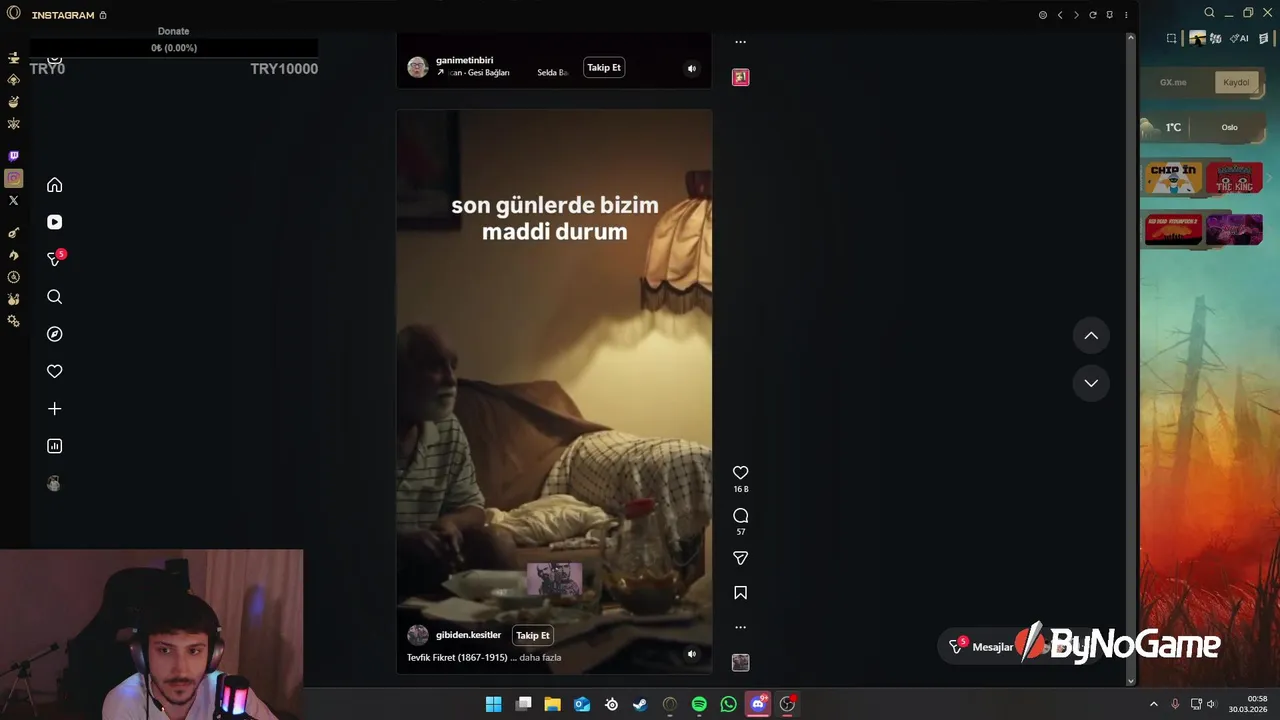The width and height of the screenshot is (1280, 720).
Task: Show next game tiles with right chevron
Action: (1270, 178)
